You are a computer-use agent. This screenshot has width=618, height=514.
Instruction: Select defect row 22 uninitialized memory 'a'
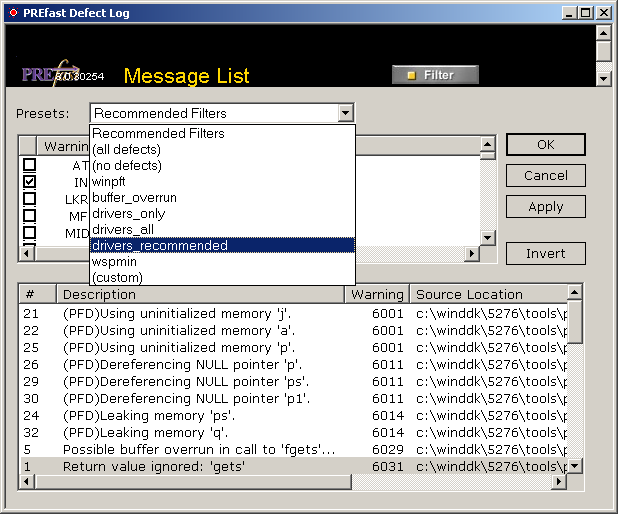pos(293,331)
